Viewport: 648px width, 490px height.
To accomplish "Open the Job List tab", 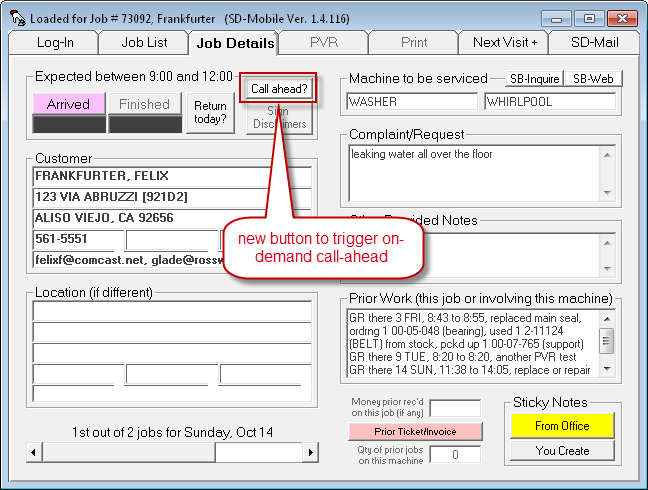I will [144, 42].
